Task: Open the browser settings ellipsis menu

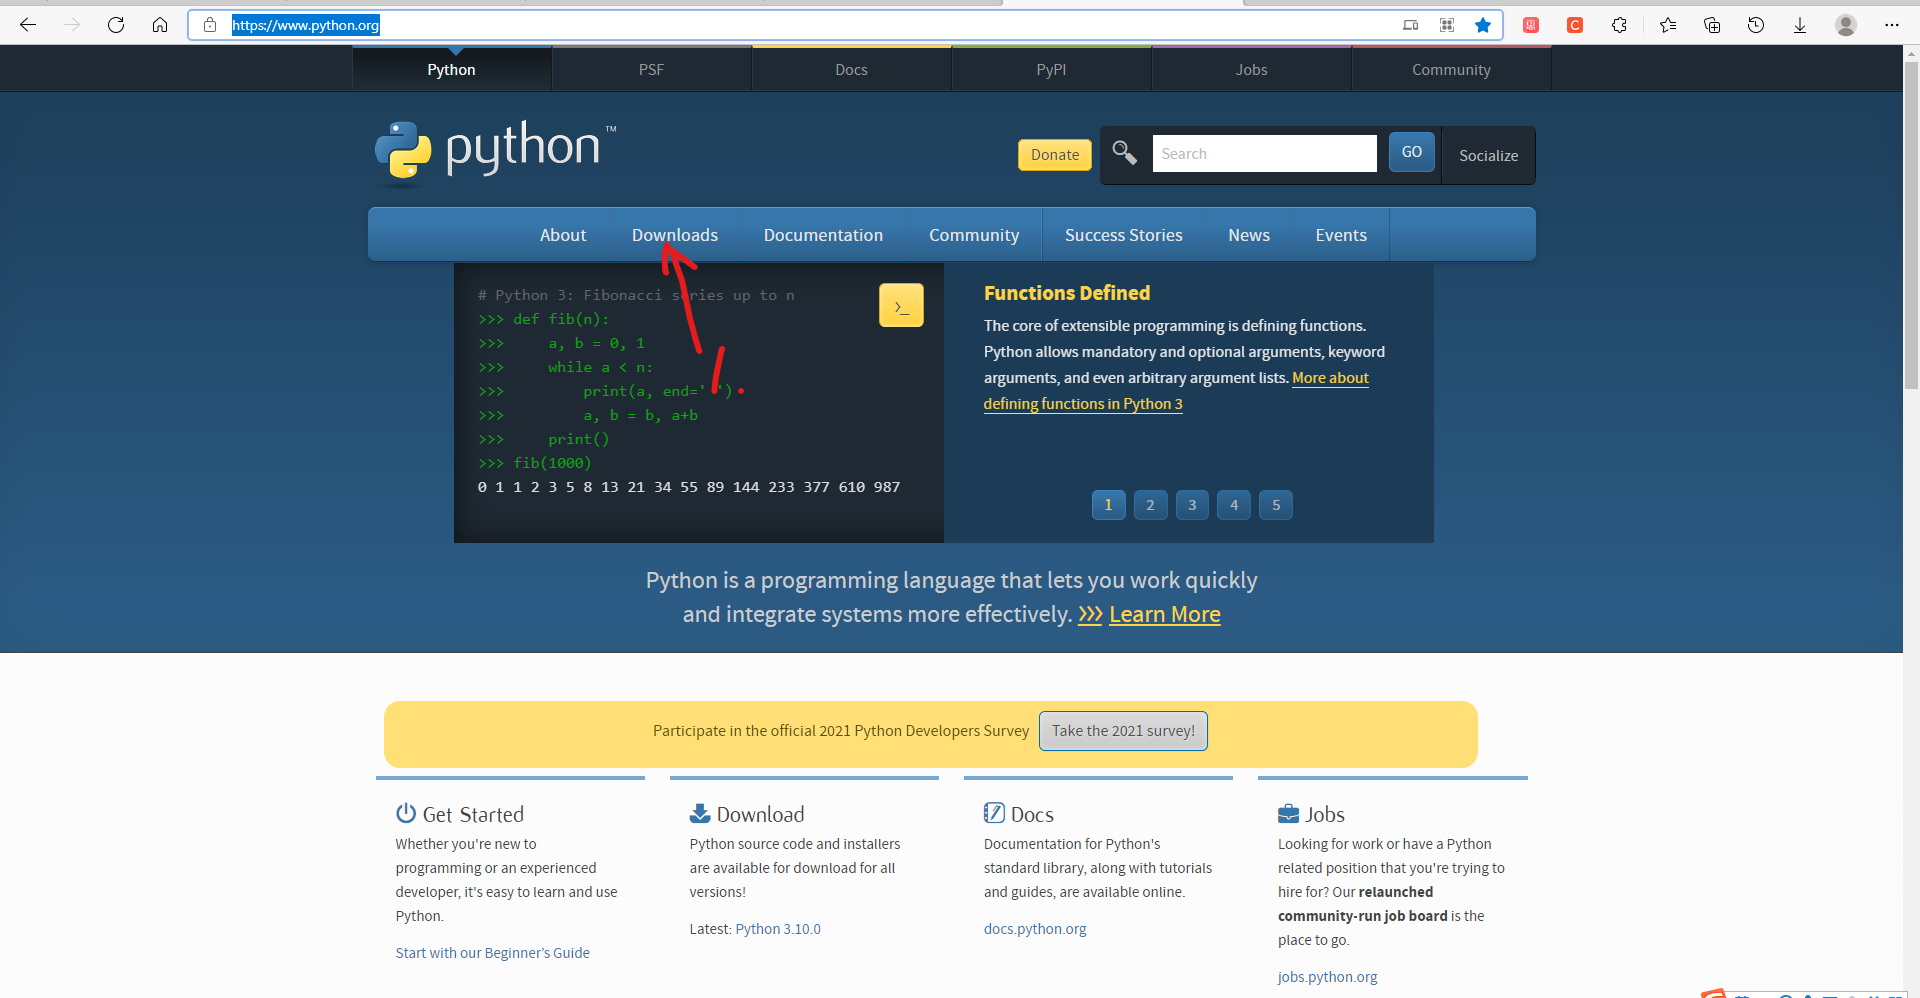Action: pos(1892,25)
